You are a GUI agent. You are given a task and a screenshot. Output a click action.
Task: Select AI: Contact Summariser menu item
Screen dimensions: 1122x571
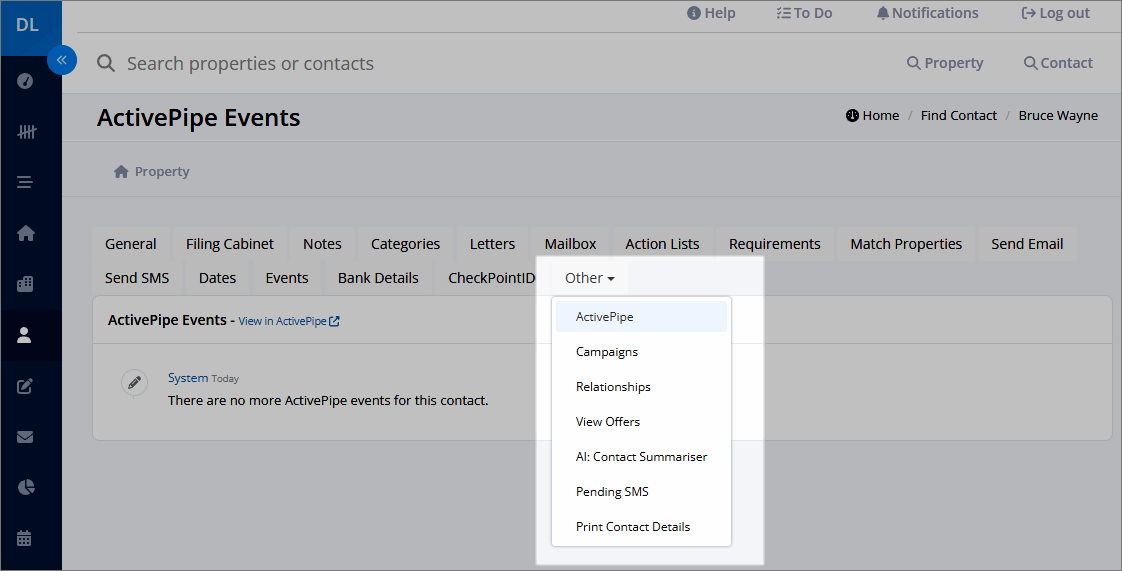[x=641, y=457]
